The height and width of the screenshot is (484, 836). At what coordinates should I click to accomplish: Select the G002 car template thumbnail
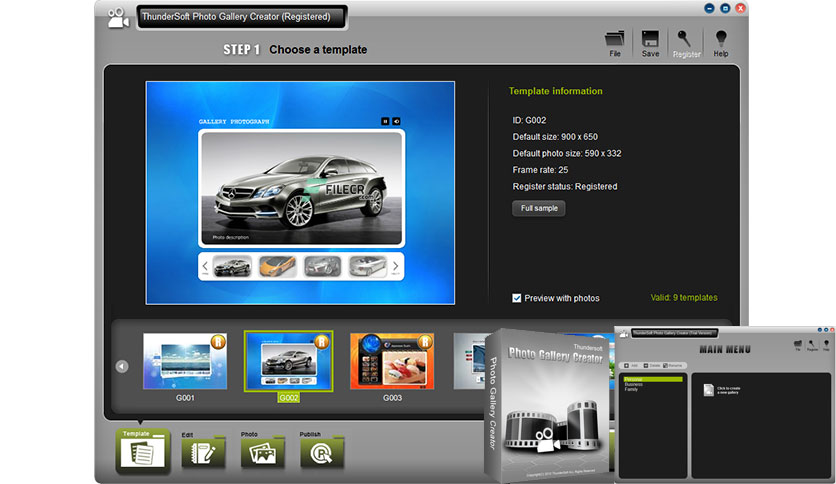coord(288,361)
